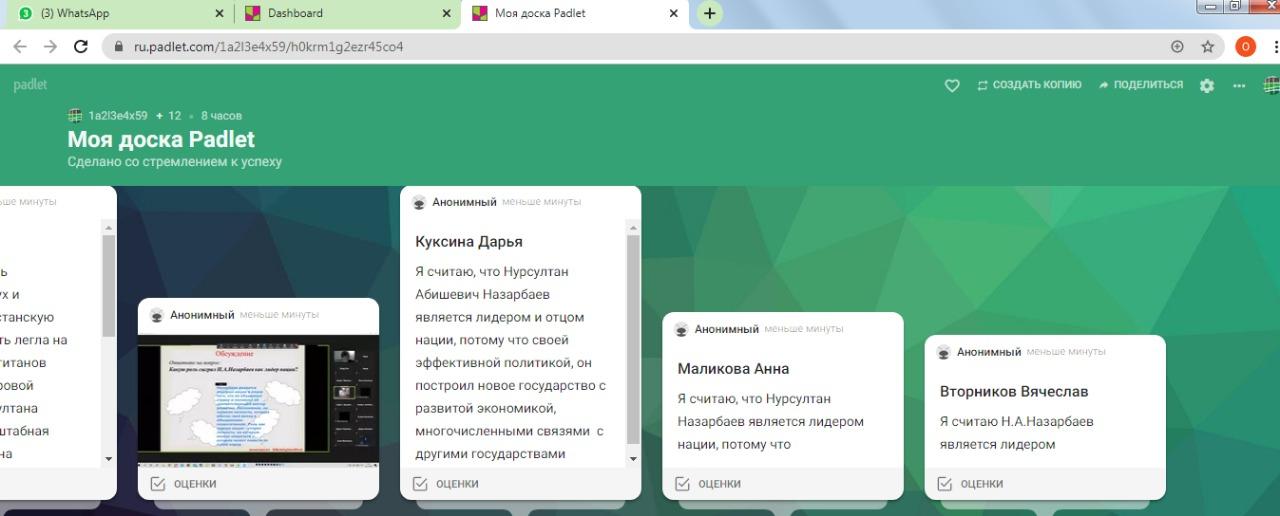Click the padlet logo
The width and height of the screenshot is (1280, 516).
(30, 85)
